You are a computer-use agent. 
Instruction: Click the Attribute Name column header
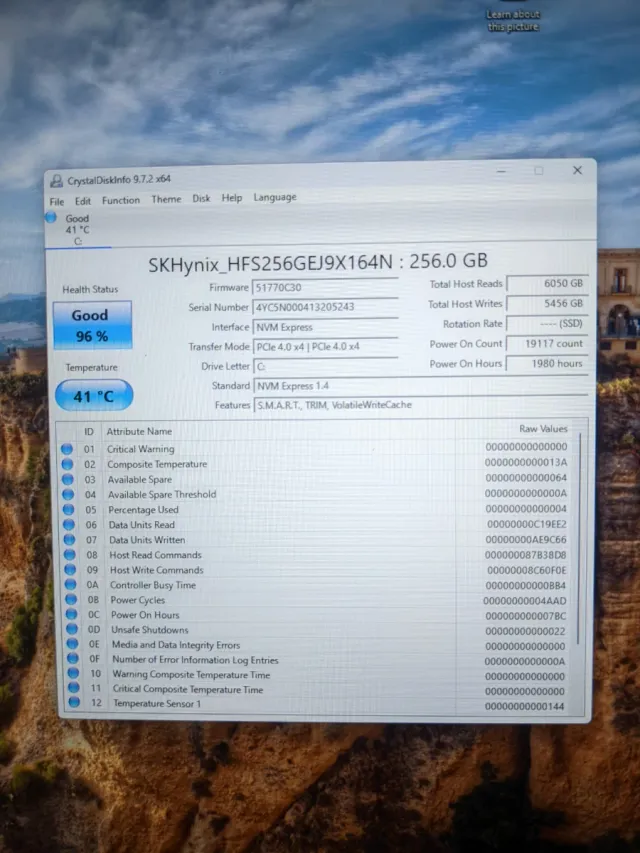(x=139, y=431)
